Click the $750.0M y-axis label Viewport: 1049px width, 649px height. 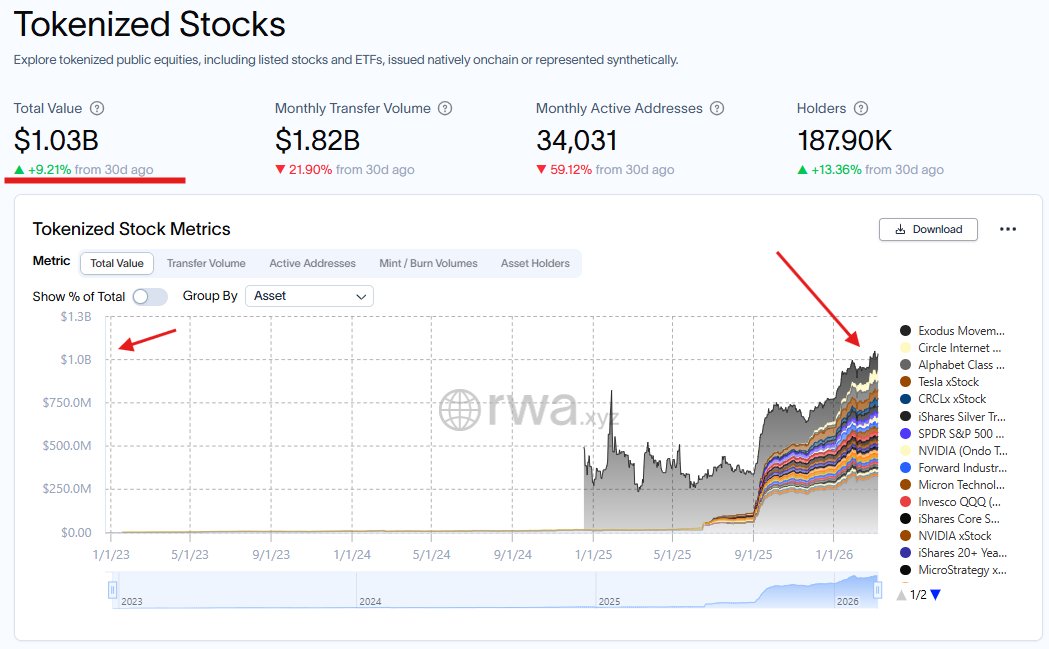point(67,403)
